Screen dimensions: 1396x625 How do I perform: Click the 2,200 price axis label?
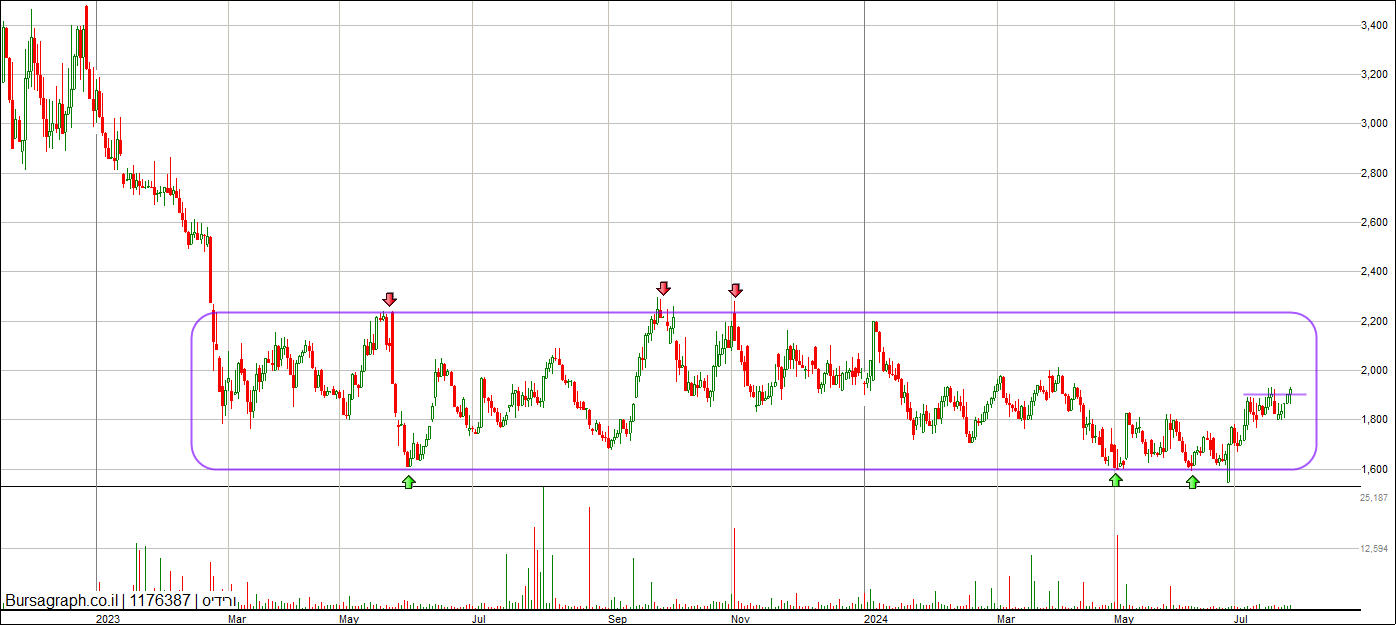1375,321
